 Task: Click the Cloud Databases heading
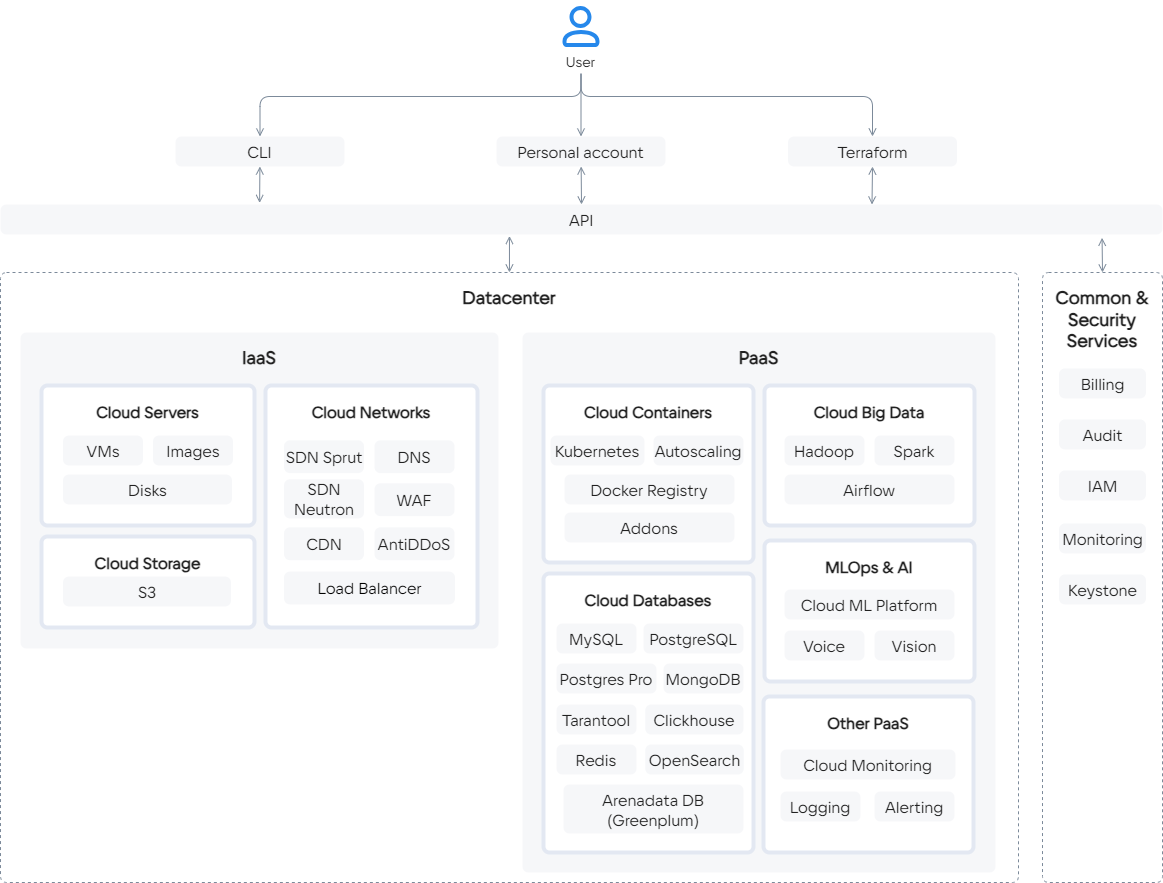click(x=648, y=600)
